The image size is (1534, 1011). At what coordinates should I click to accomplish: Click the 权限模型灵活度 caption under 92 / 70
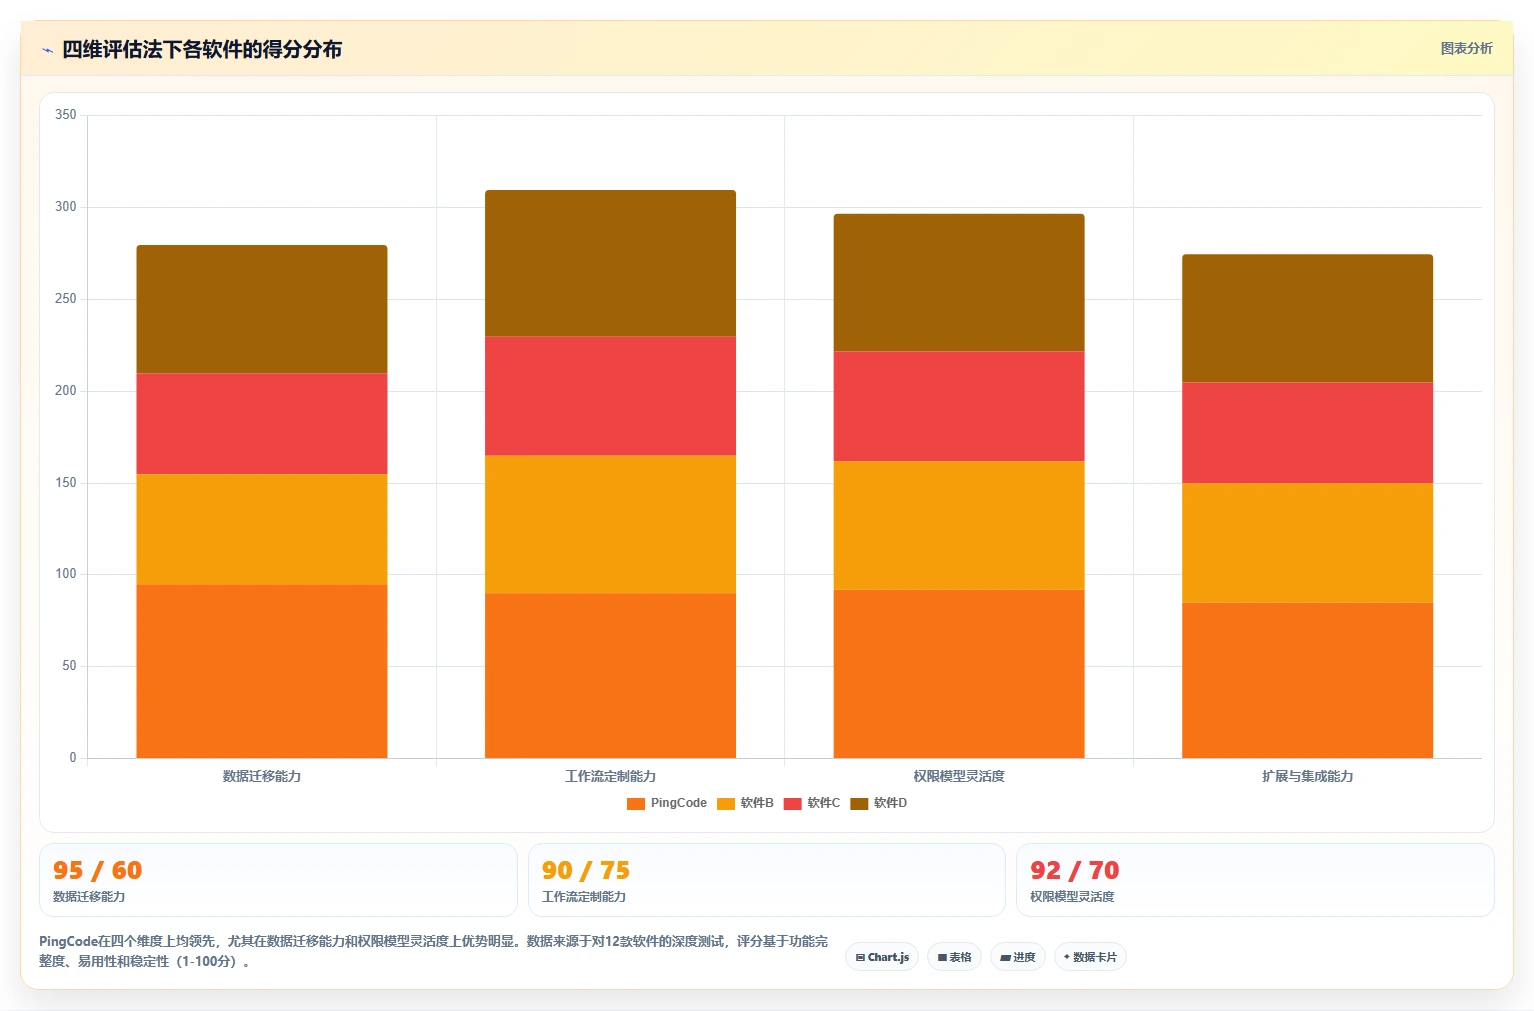point(1072,897)
